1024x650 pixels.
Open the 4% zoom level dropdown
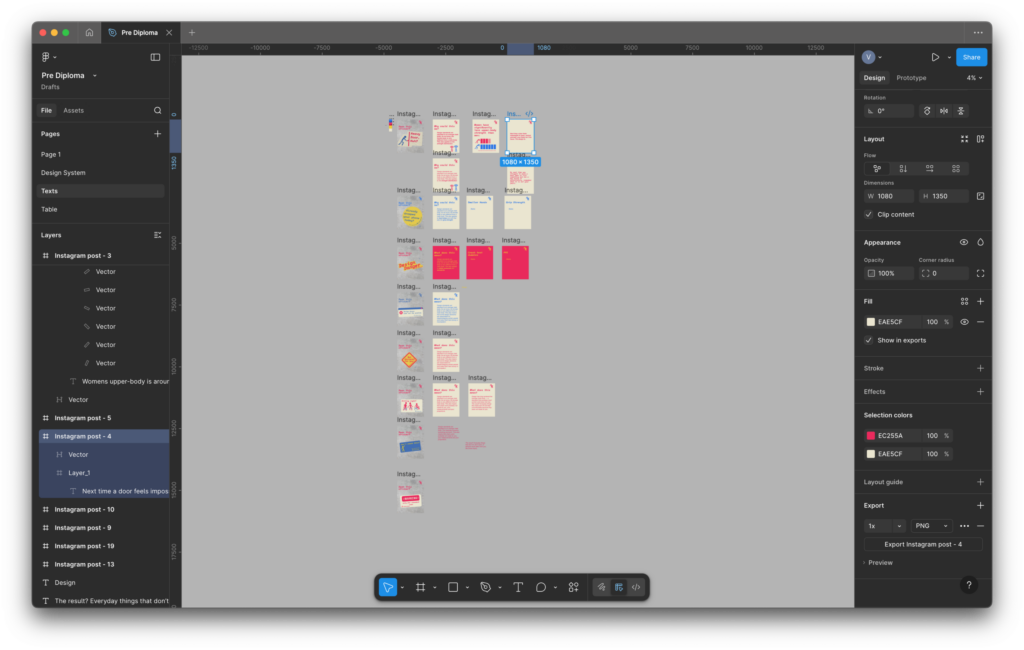point(974,78)
